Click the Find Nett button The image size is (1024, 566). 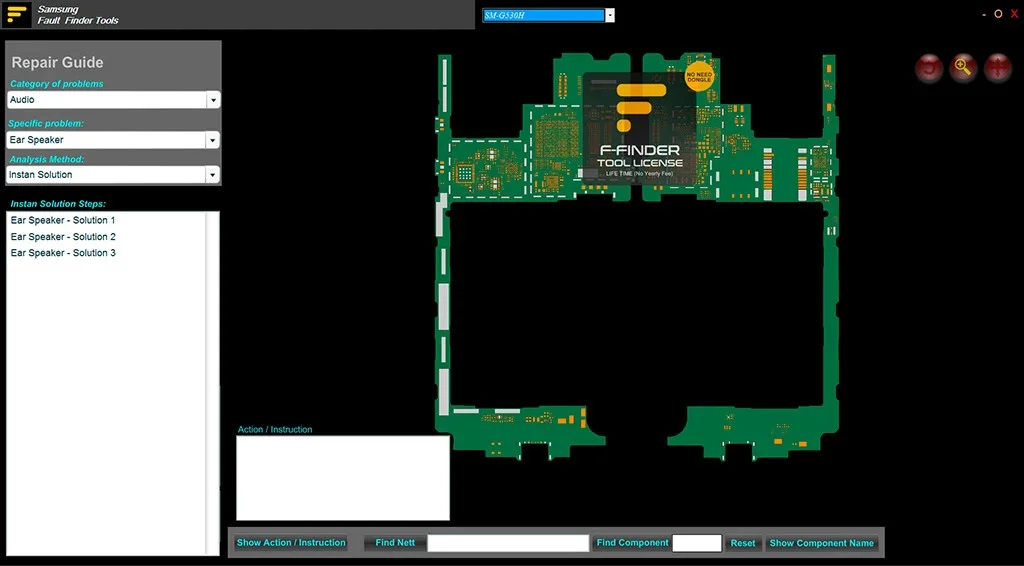point(395,542)
